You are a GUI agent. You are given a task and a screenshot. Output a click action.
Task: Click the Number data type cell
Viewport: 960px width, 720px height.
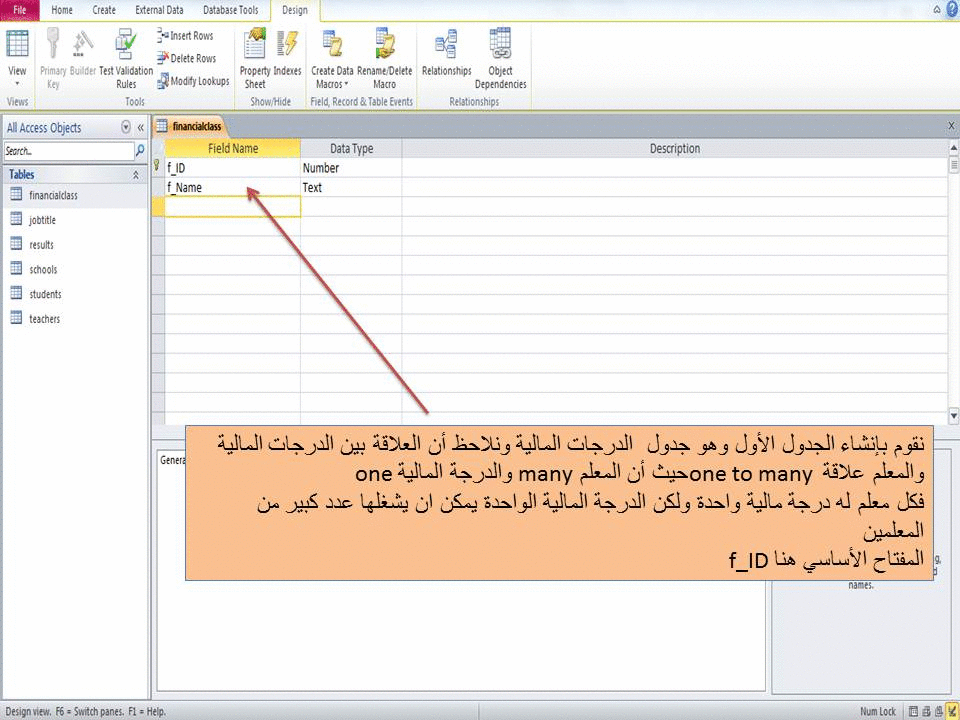(x=351, y=168)
